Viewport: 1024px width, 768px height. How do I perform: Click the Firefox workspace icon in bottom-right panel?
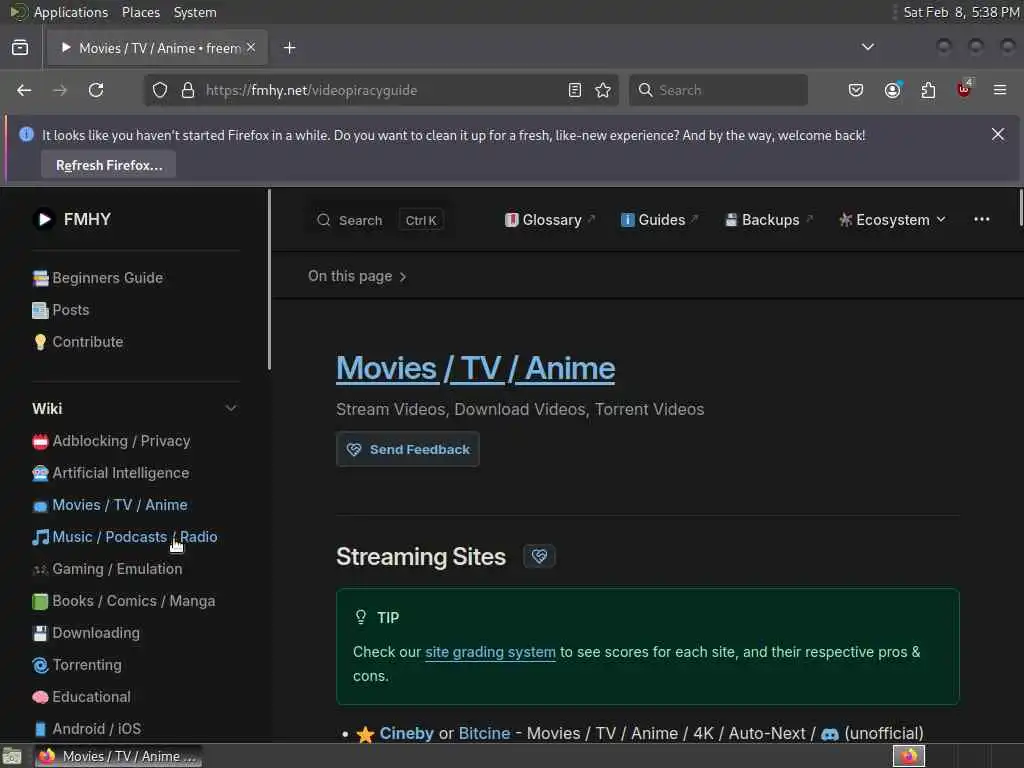(x=909, y=756)
